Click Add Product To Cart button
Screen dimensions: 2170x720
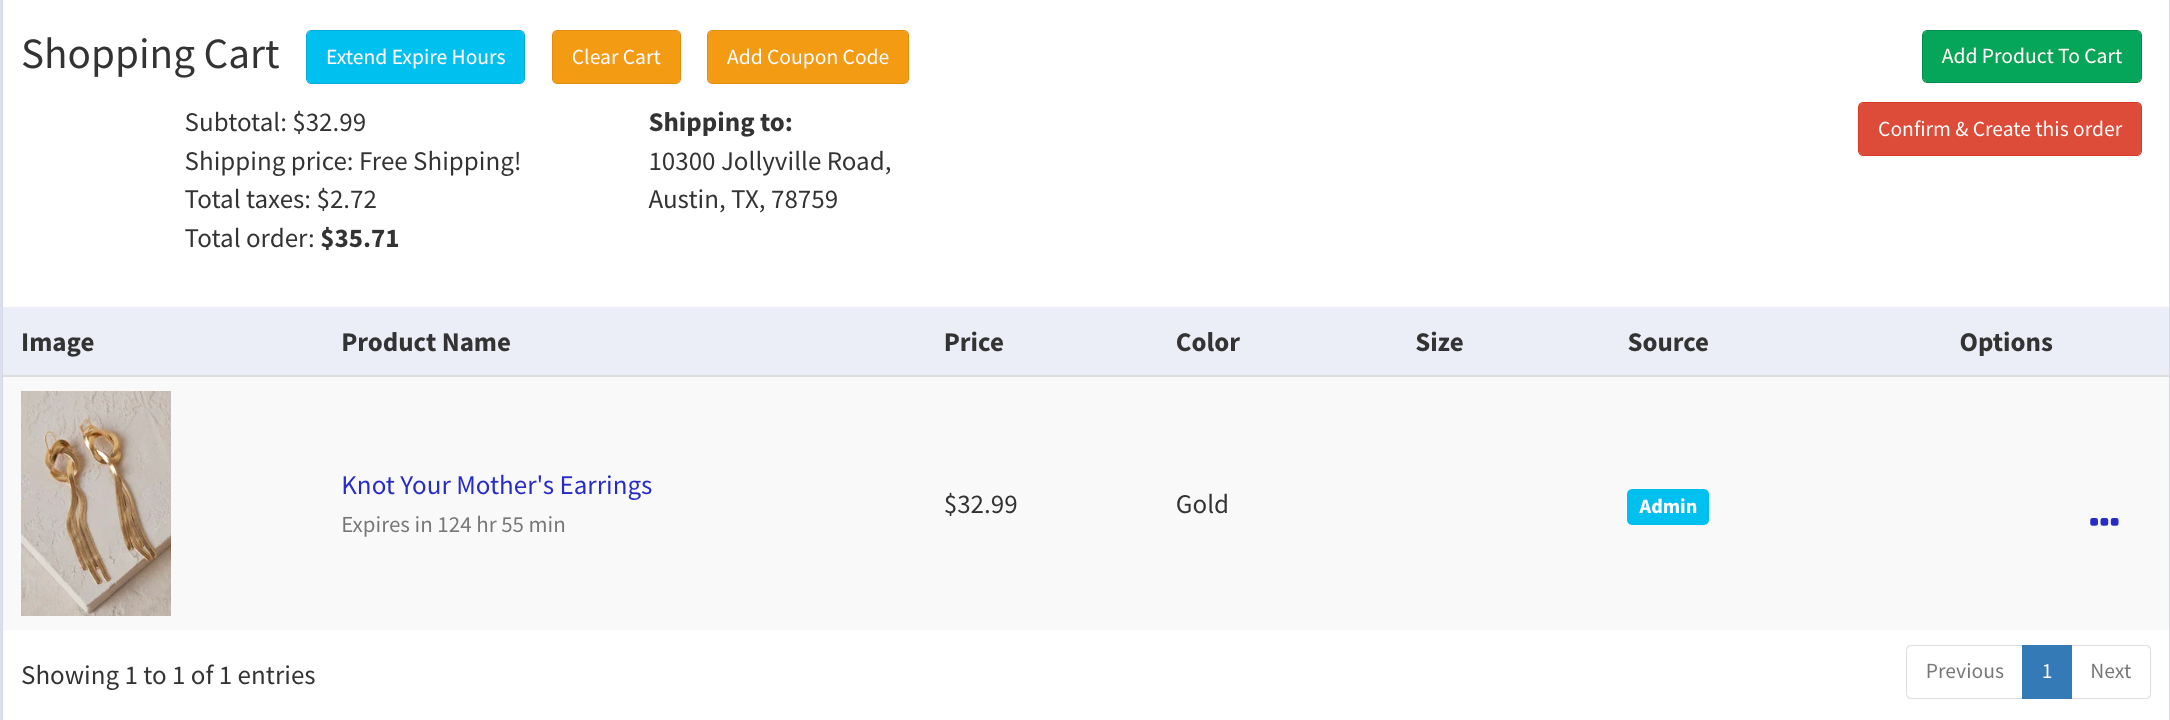2031,56
